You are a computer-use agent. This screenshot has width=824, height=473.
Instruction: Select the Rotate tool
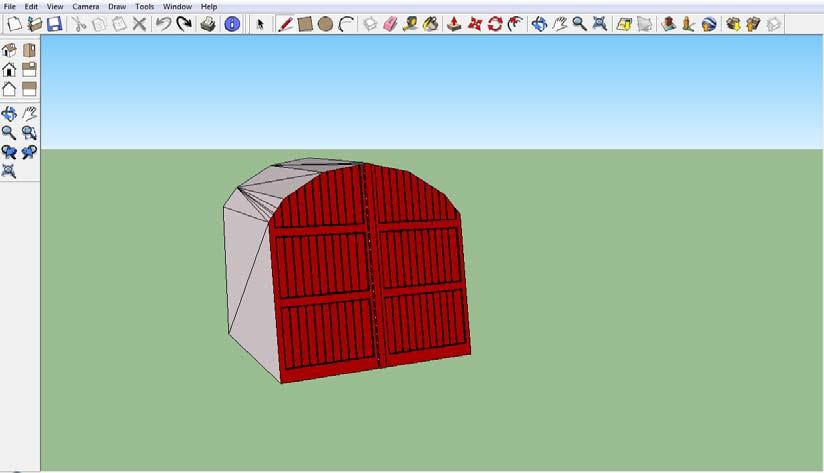pos(495,24)
